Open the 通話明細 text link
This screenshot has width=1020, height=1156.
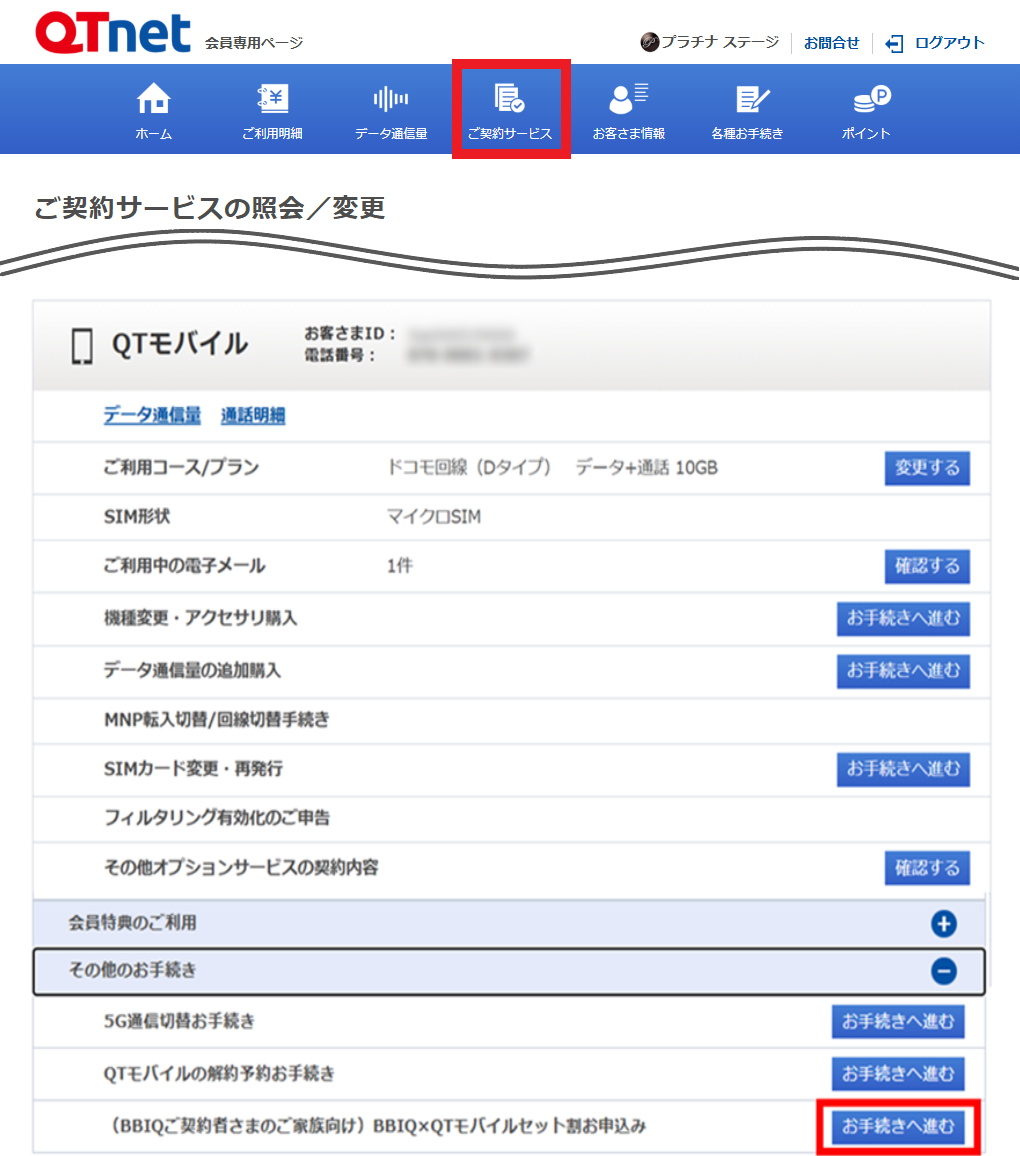(253, 416)
